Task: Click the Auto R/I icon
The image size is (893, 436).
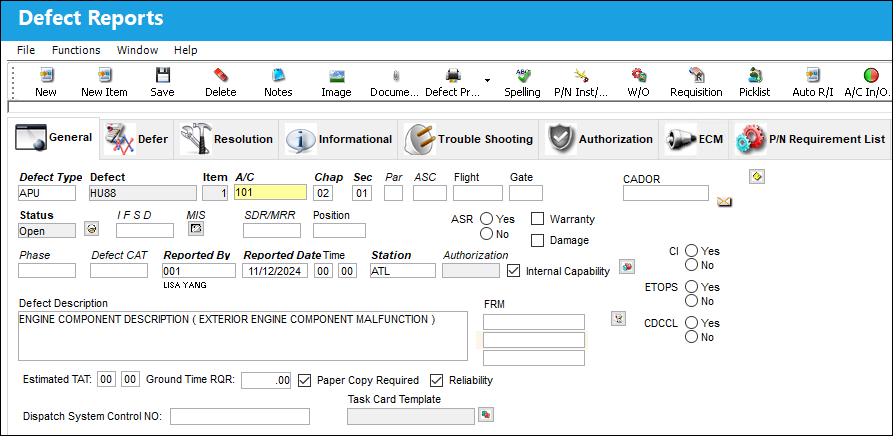Action: click(x=813, y=75)
